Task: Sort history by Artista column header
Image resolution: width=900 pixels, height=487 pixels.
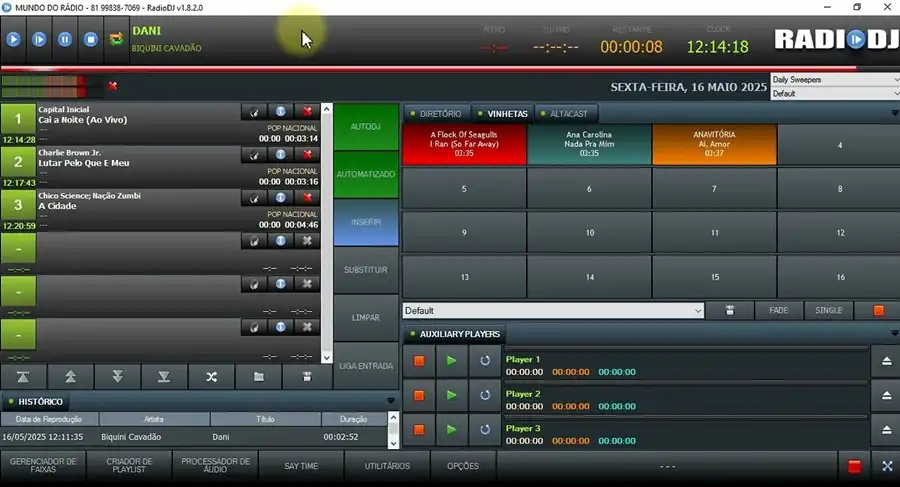Action: [154, 419]
